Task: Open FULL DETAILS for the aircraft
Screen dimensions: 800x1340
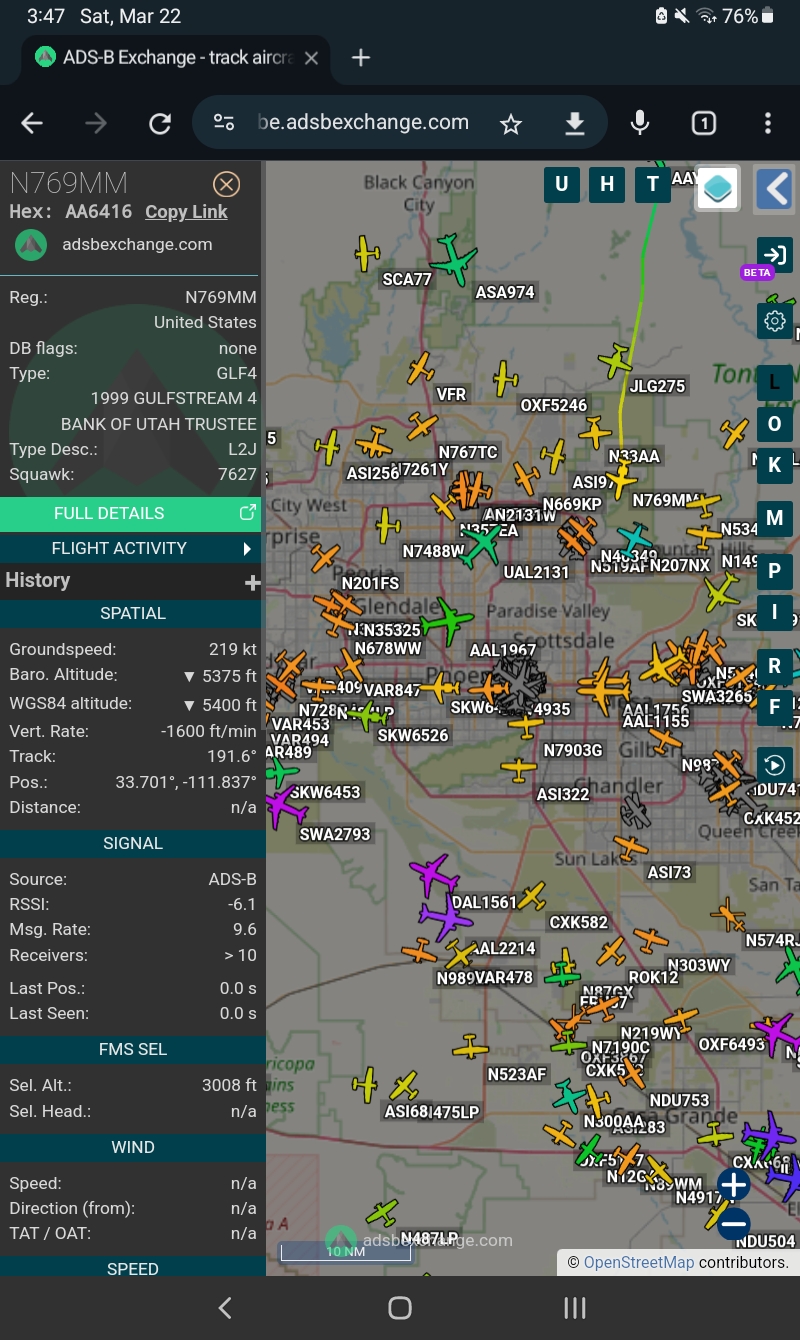Action: [130, 513]
